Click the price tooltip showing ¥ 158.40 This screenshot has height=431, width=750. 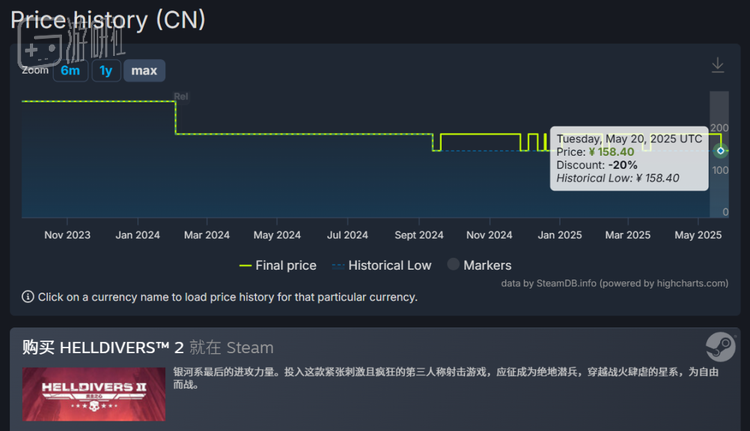(629, 158)
